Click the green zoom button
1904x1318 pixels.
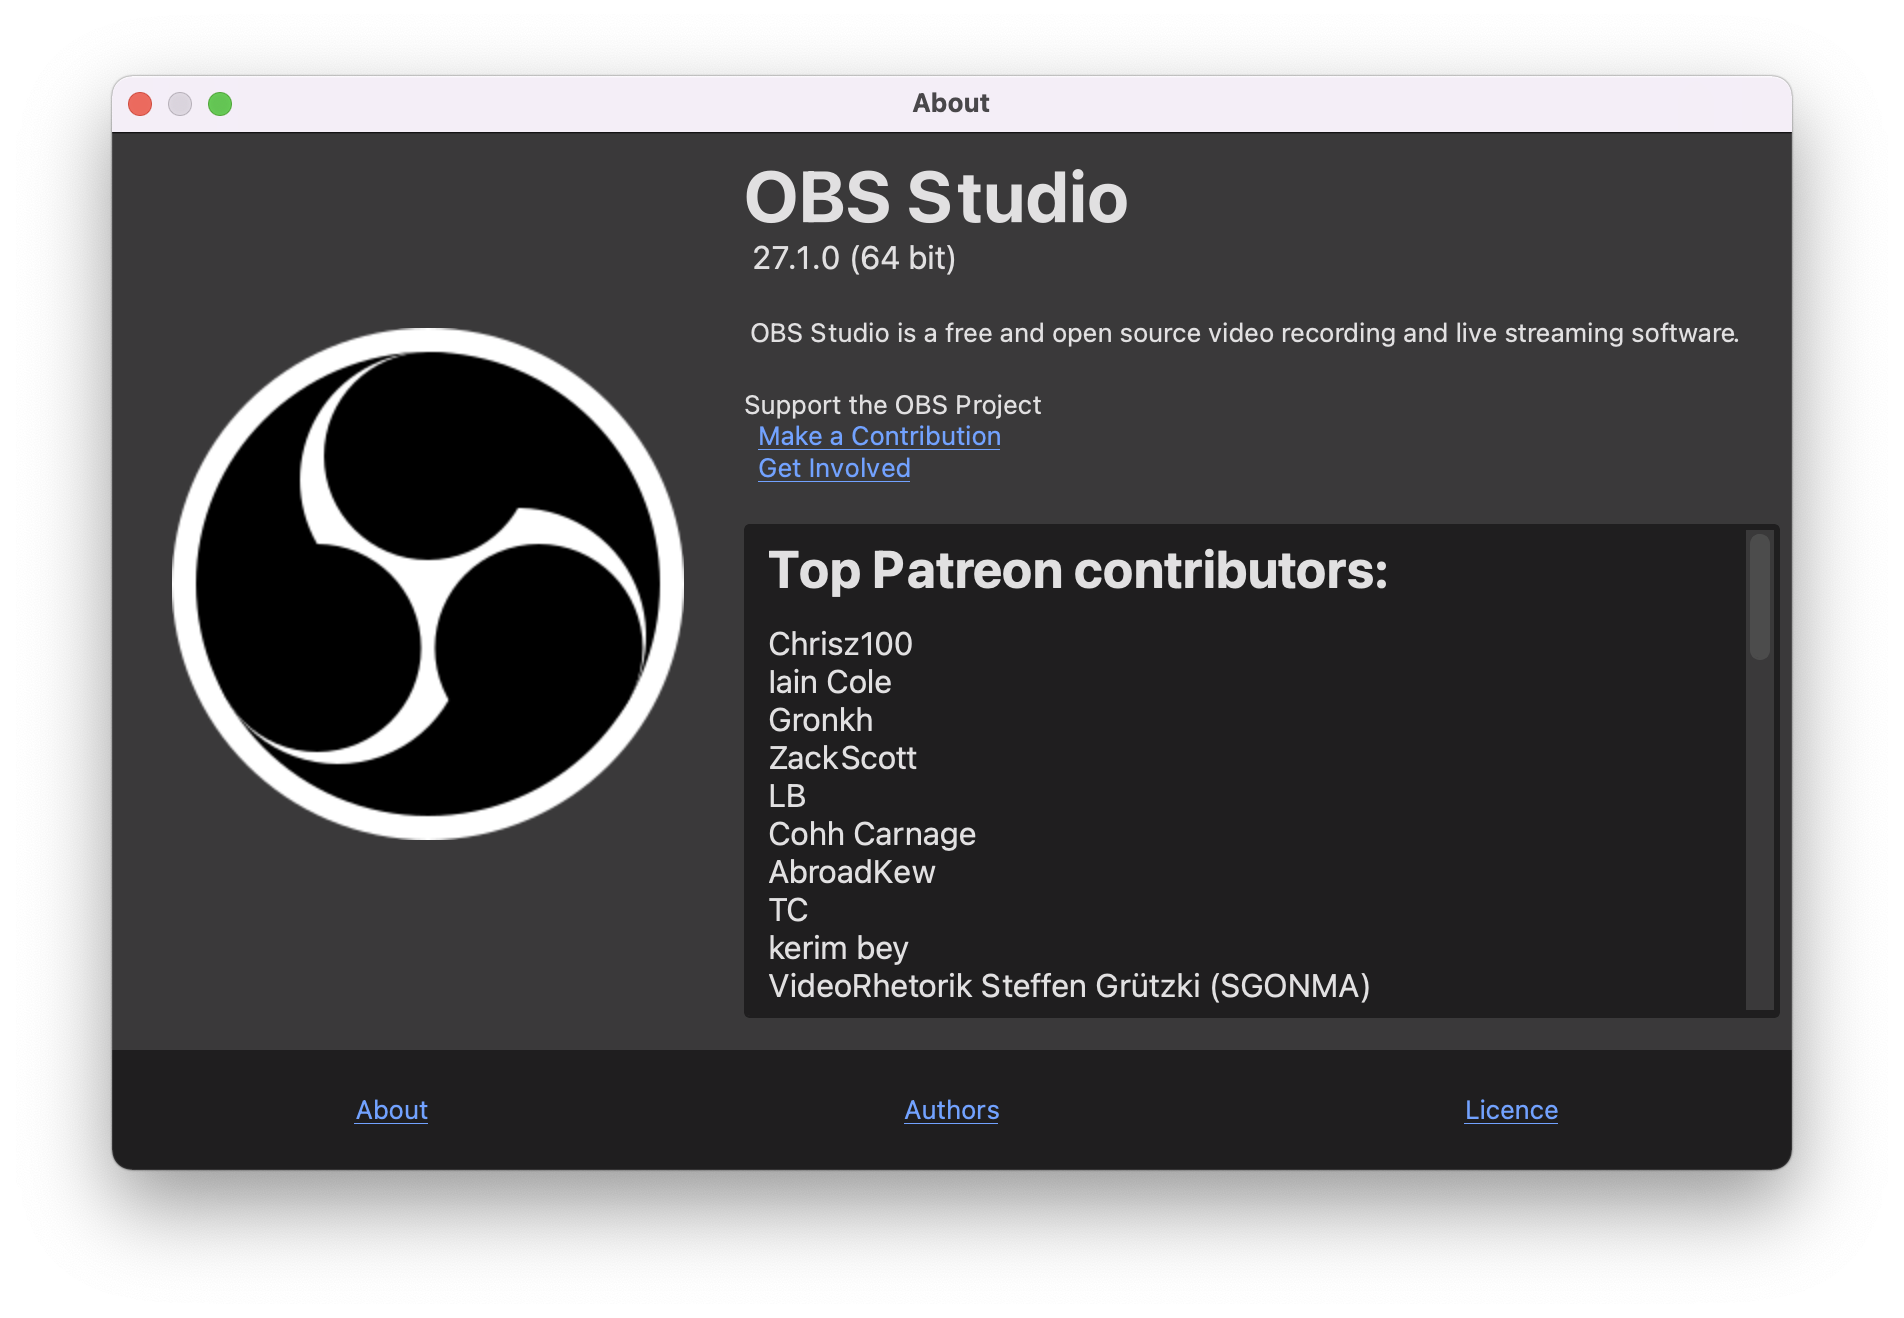pyautogui.click(x=221, y=103)
